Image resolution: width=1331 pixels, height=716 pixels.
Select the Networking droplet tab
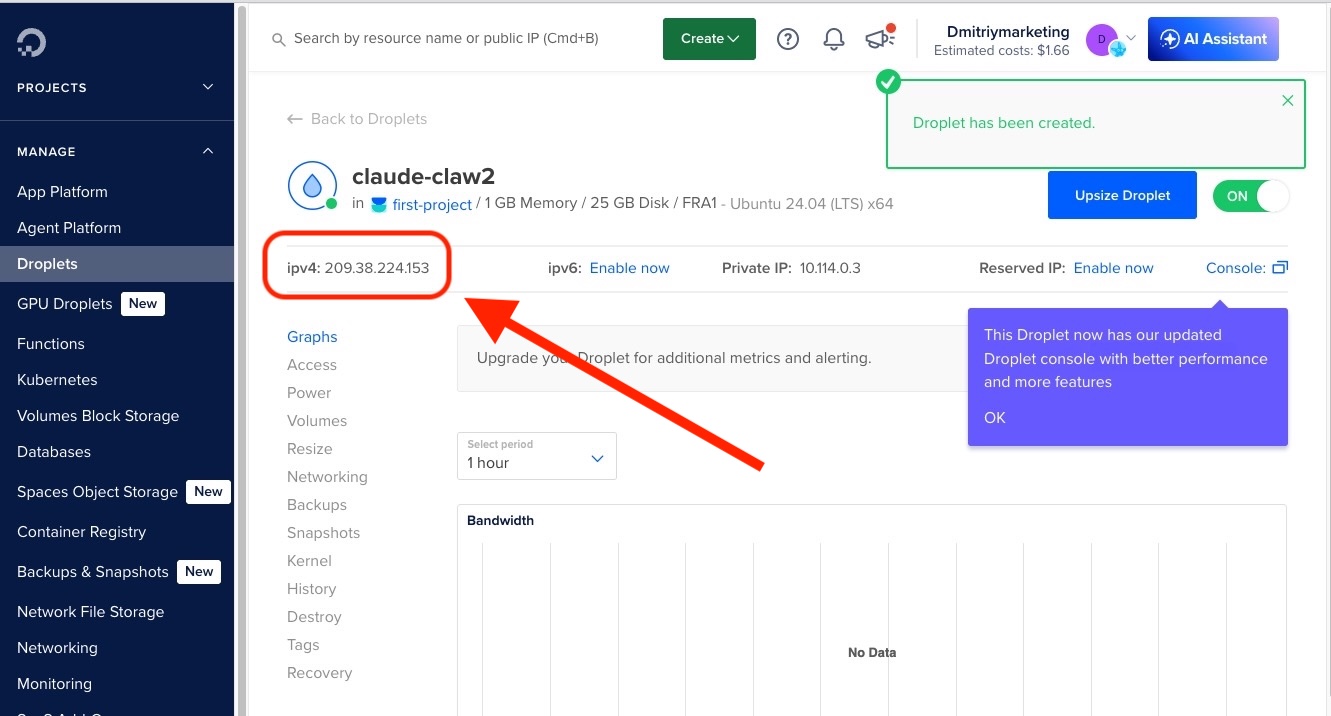(x=327, y=477)
